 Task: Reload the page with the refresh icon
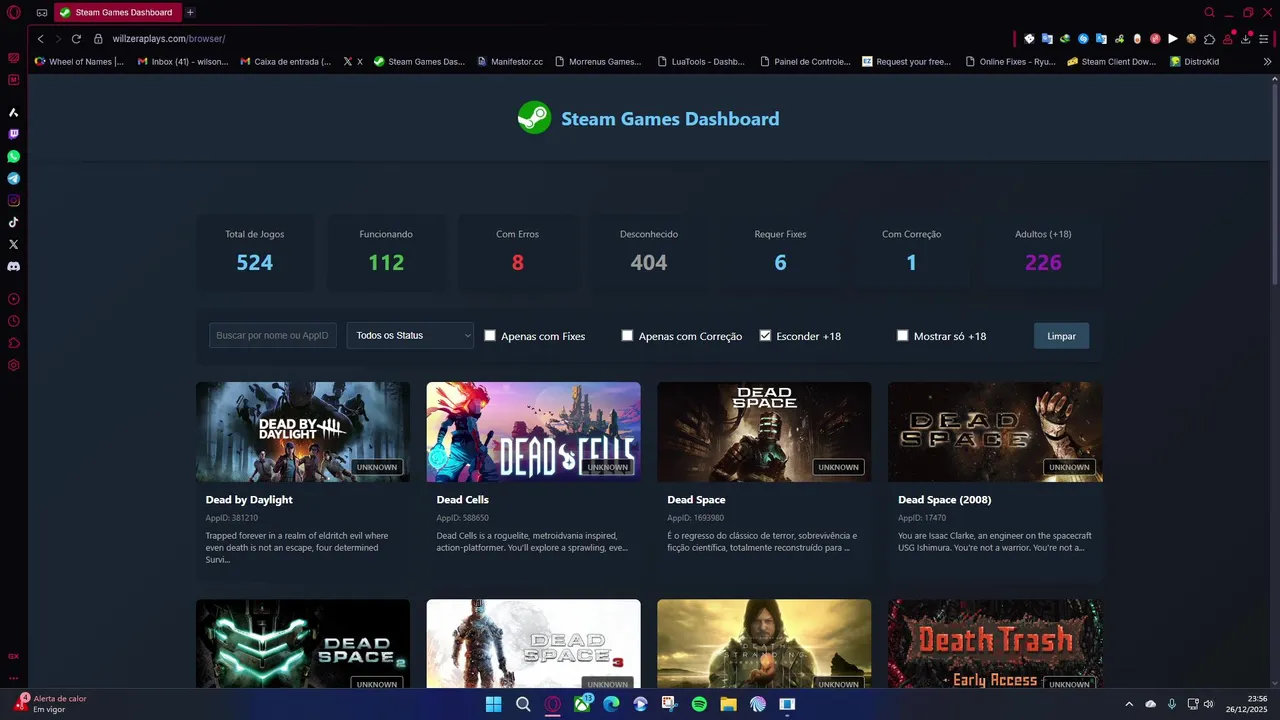76,39
